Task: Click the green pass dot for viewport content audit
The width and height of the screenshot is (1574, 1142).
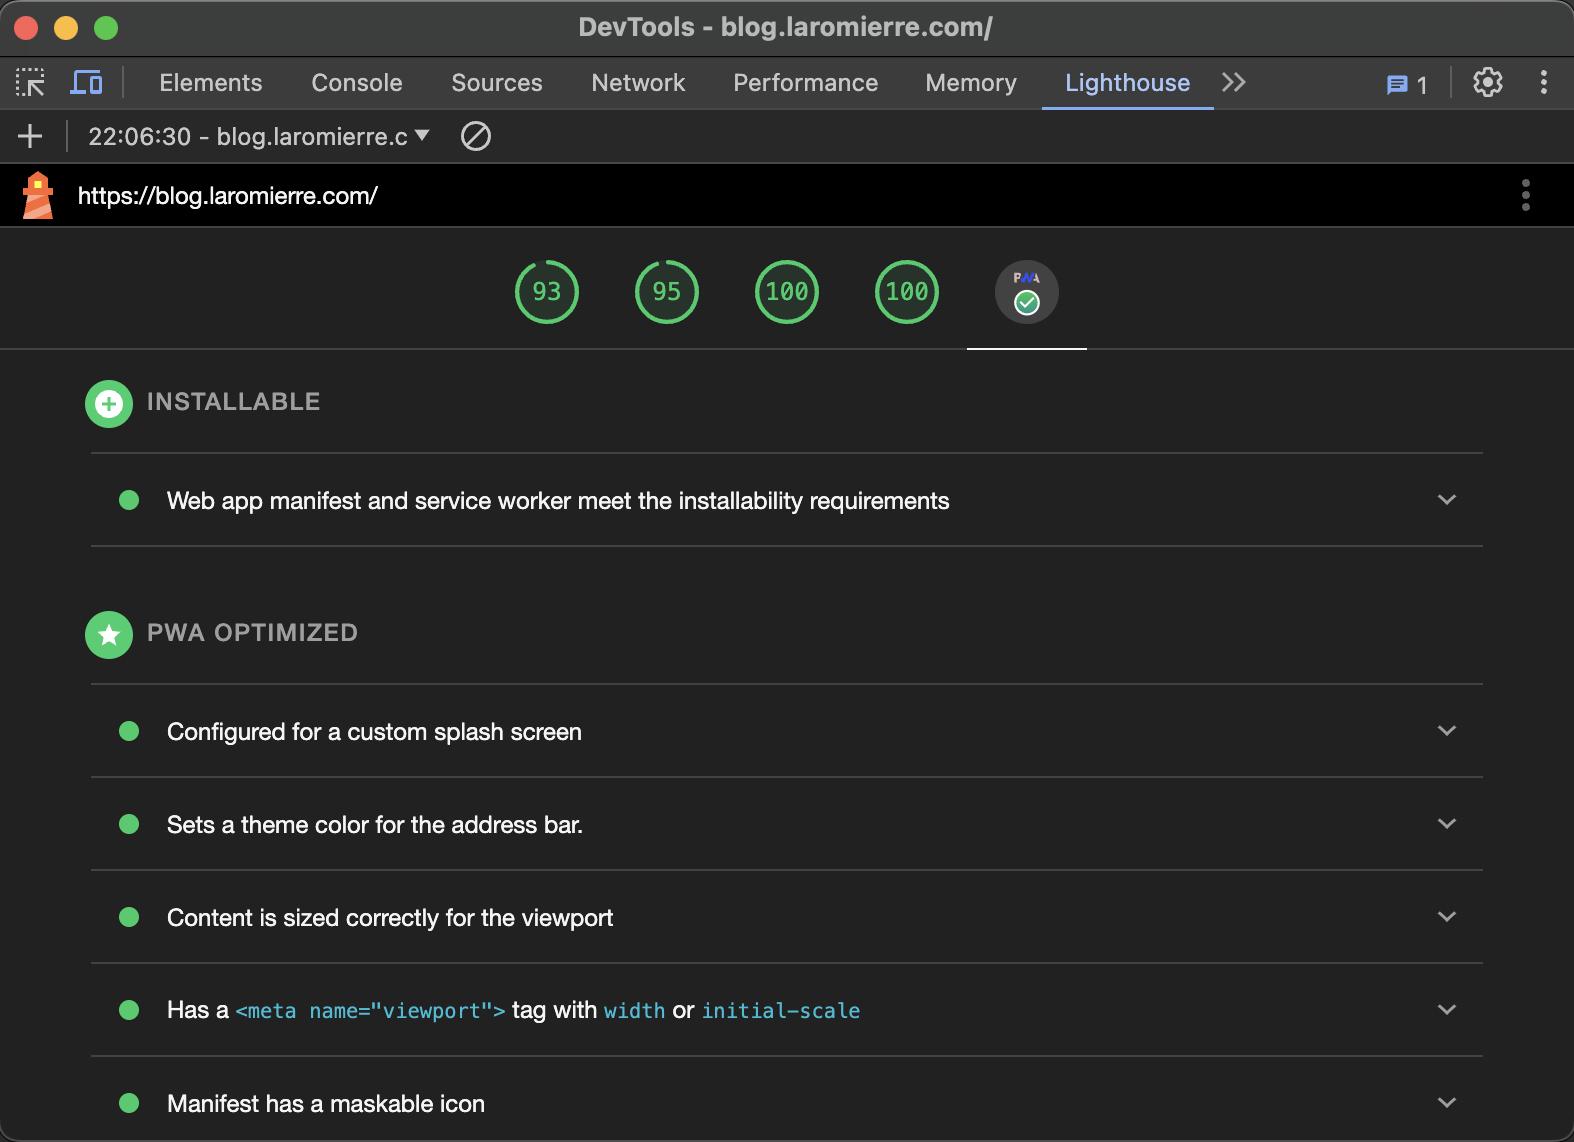Action: tap(129, 917)
